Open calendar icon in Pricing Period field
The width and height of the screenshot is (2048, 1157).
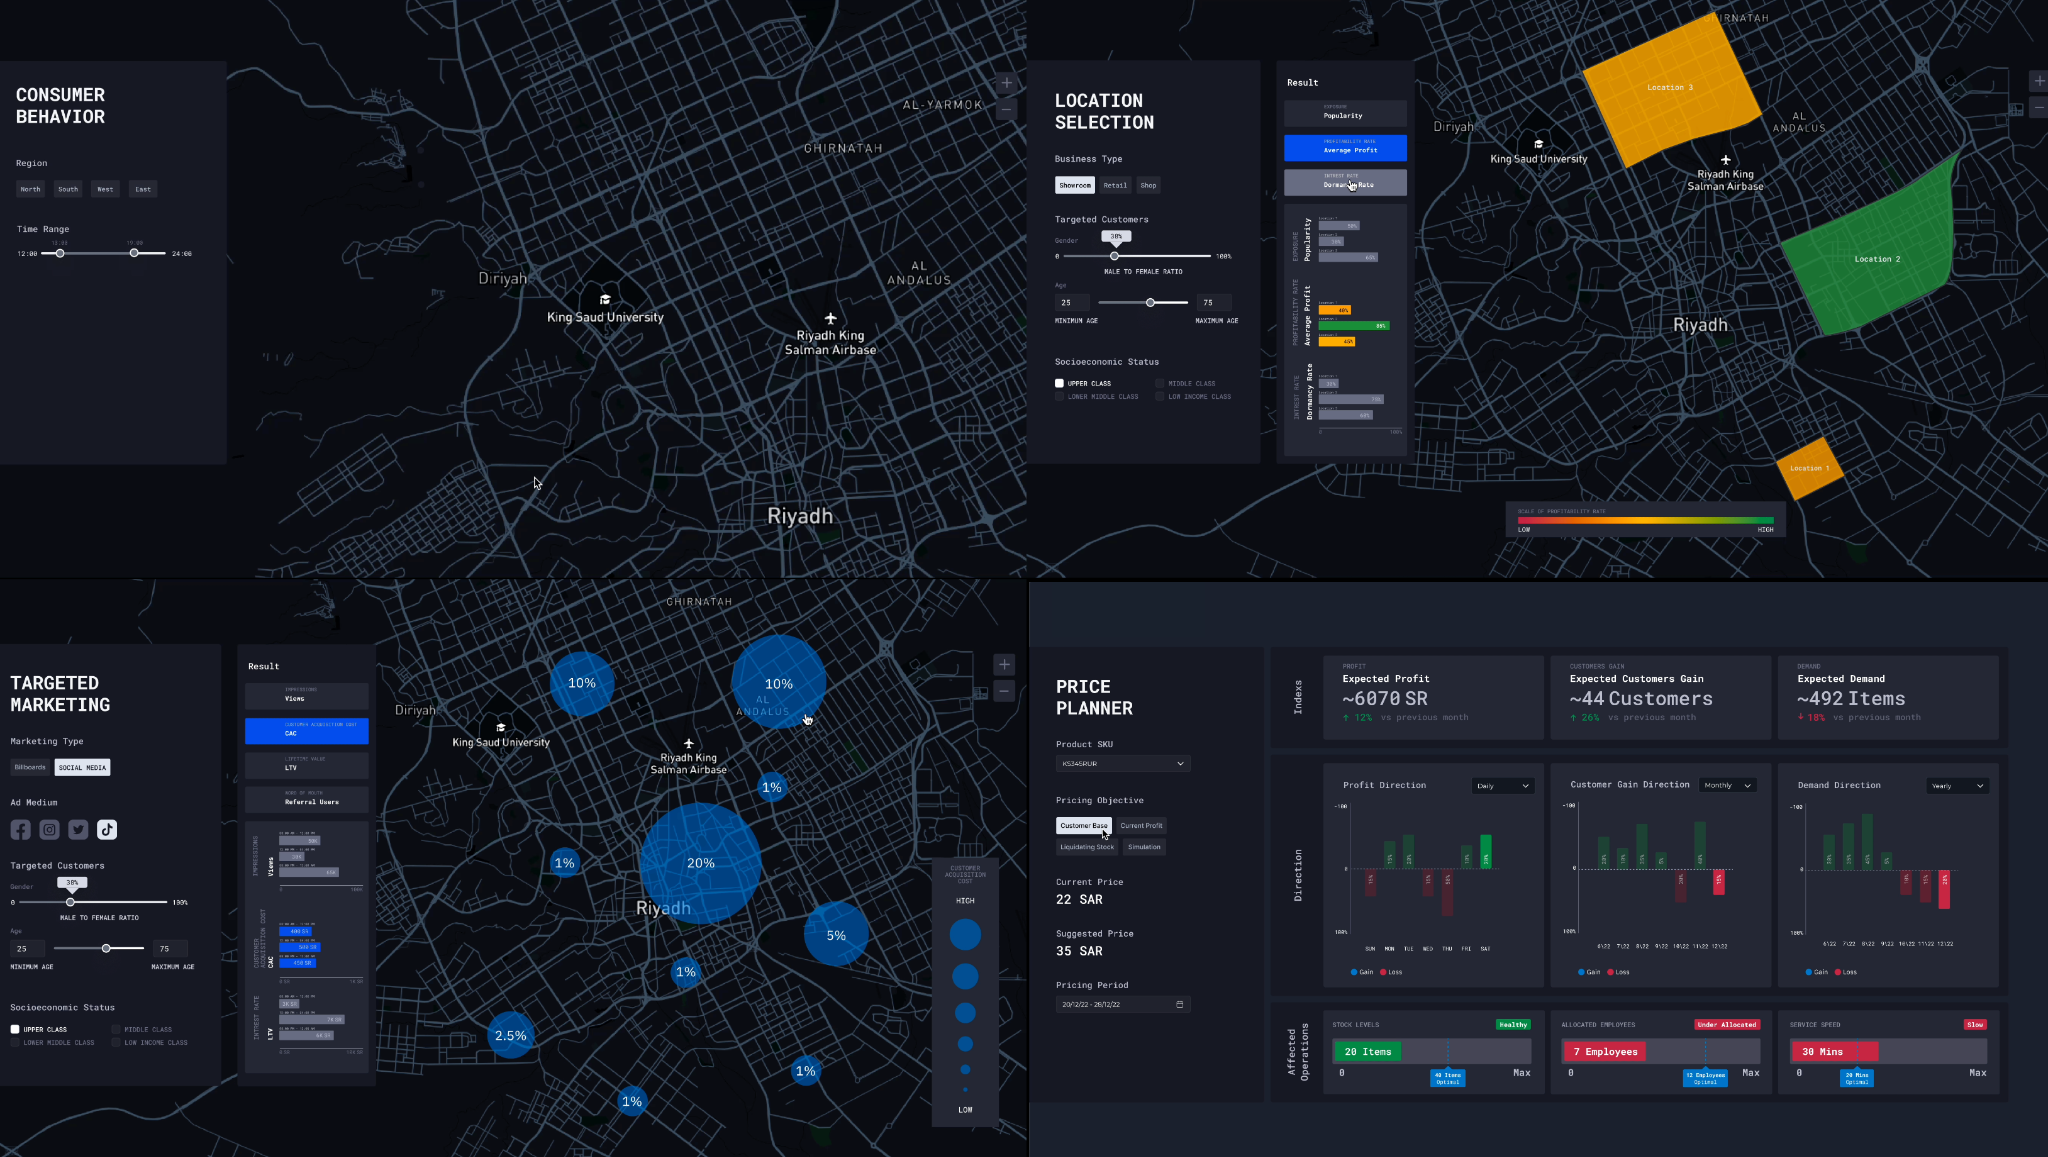click(x=1180, y=1004)
